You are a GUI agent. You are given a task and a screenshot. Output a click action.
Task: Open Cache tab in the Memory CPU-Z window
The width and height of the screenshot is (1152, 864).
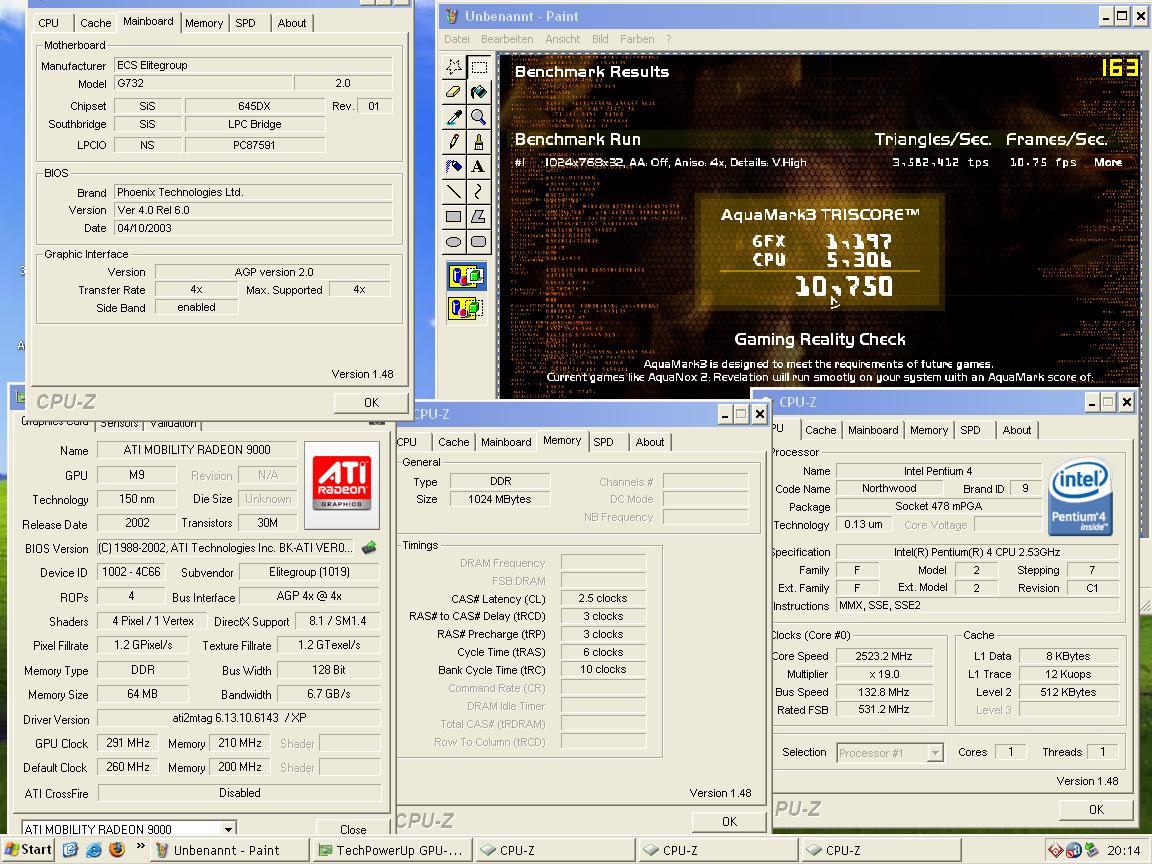(453, 442)
